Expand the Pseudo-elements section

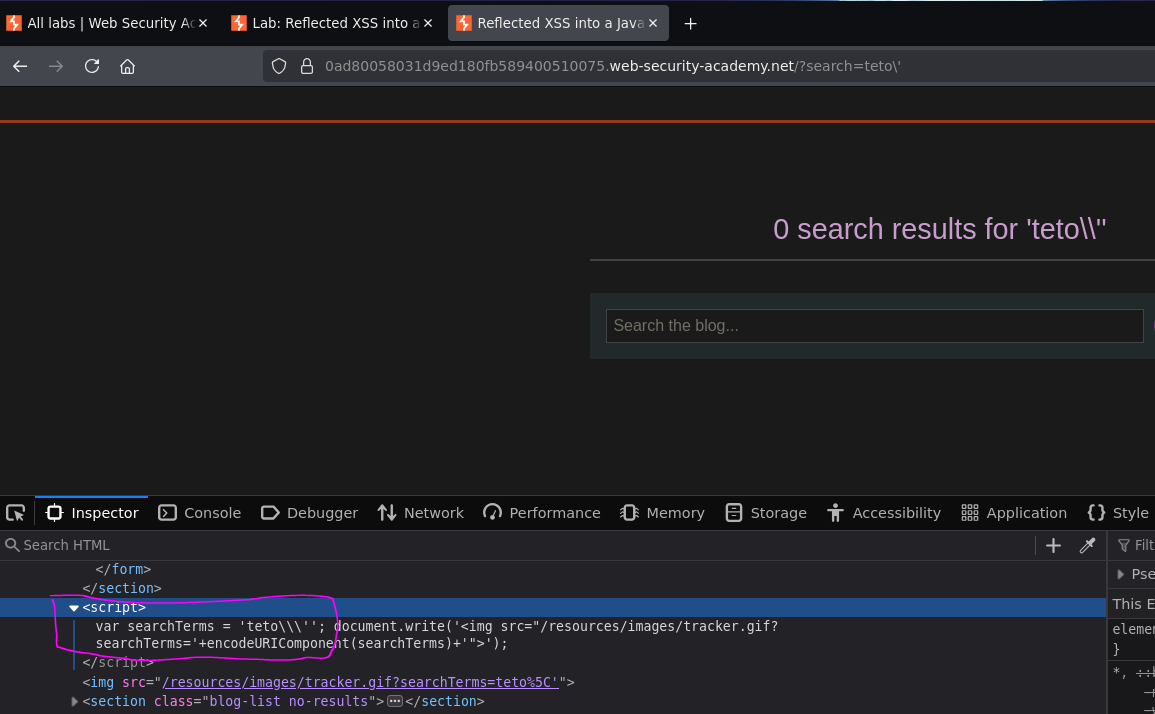1121,574
